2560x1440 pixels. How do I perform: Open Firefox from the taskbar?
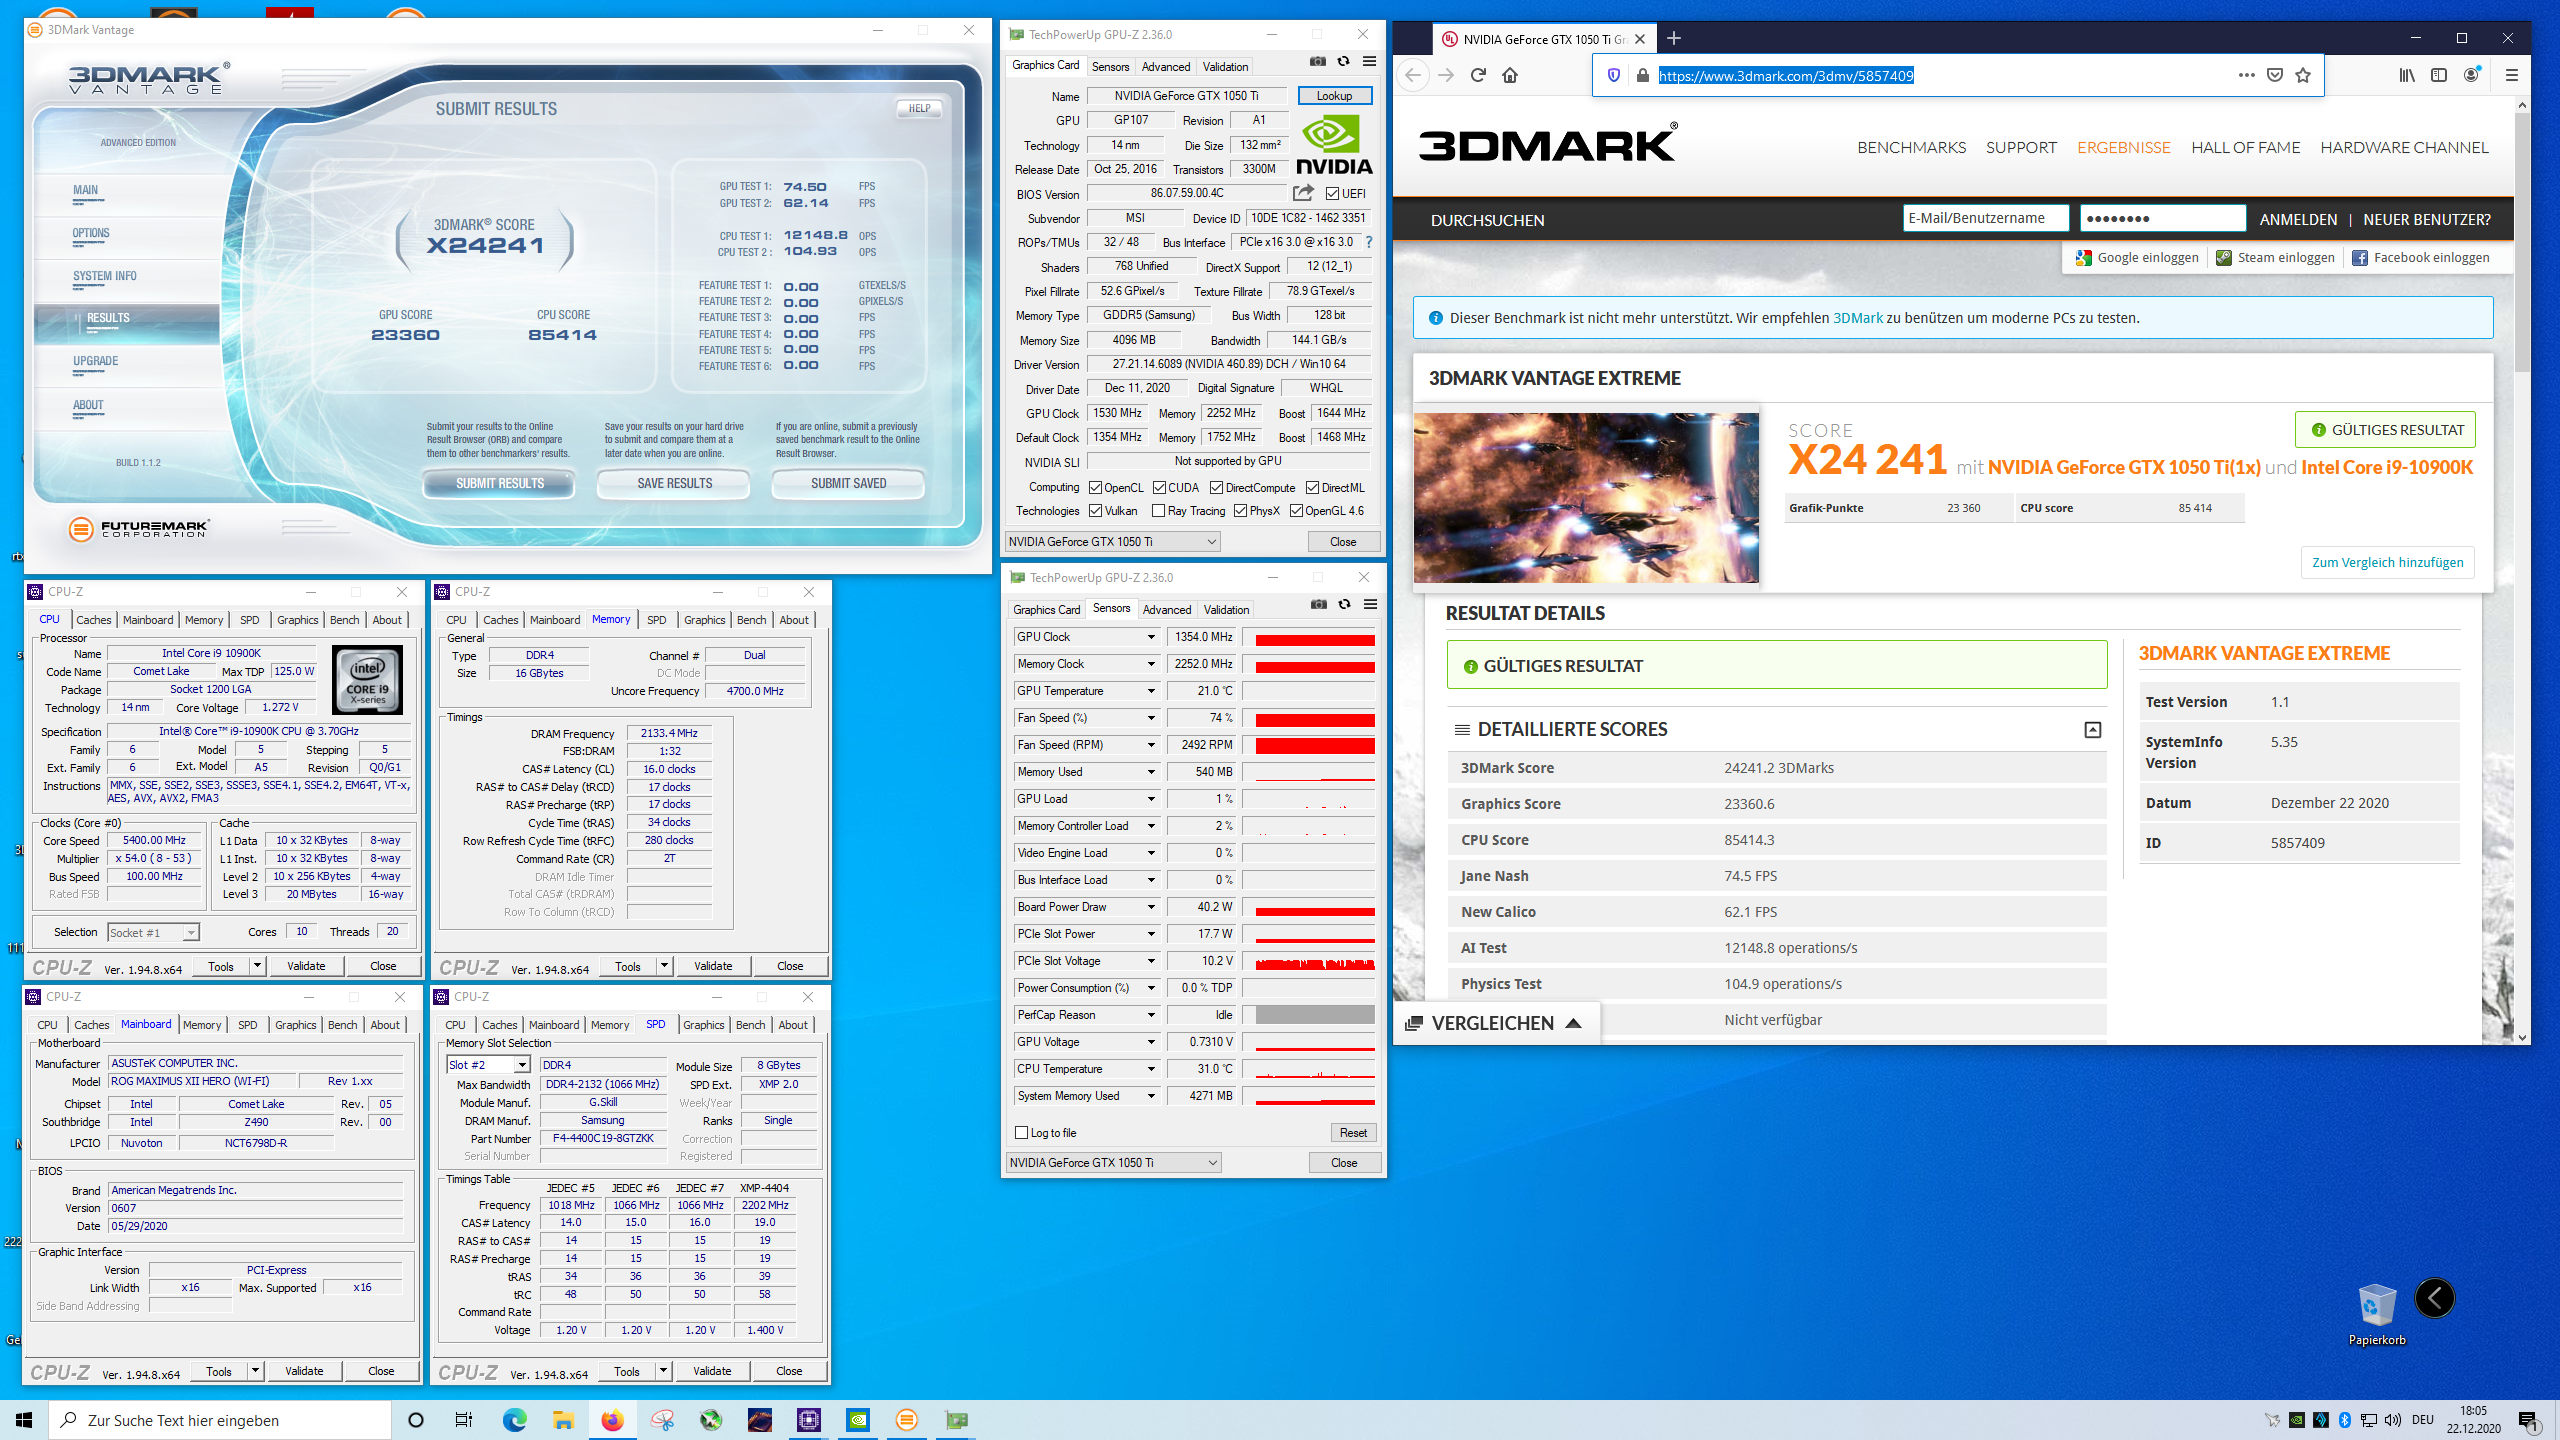(x=612, y=1420)
